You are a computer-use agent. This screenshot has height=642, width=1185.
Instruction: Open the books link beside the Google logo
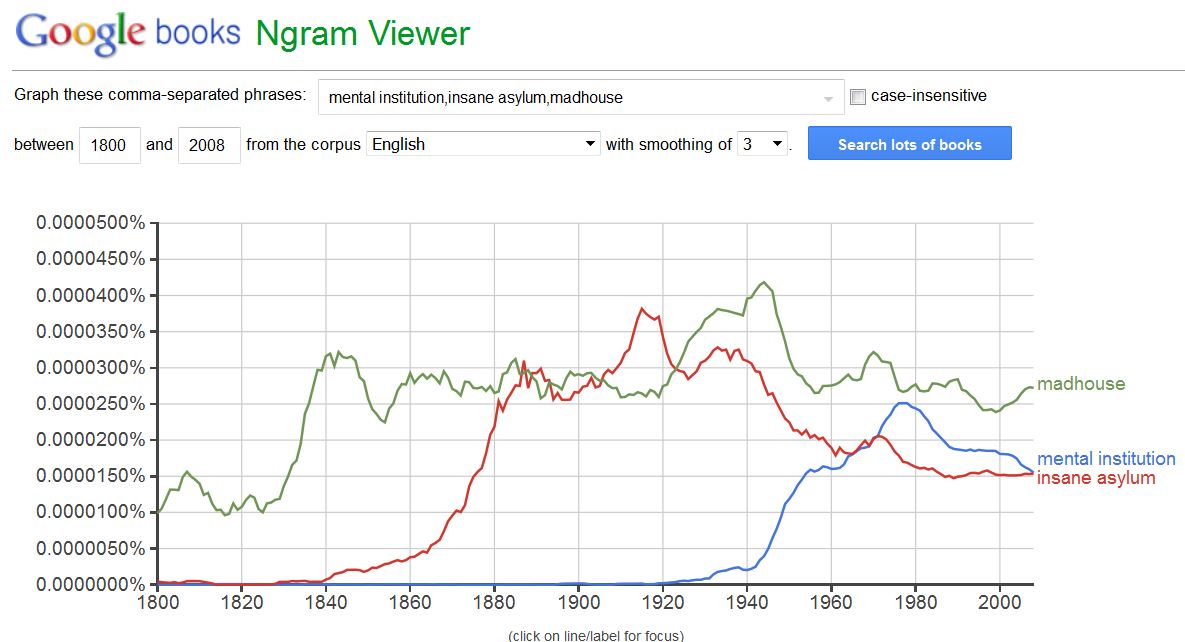tap(197, 33)
